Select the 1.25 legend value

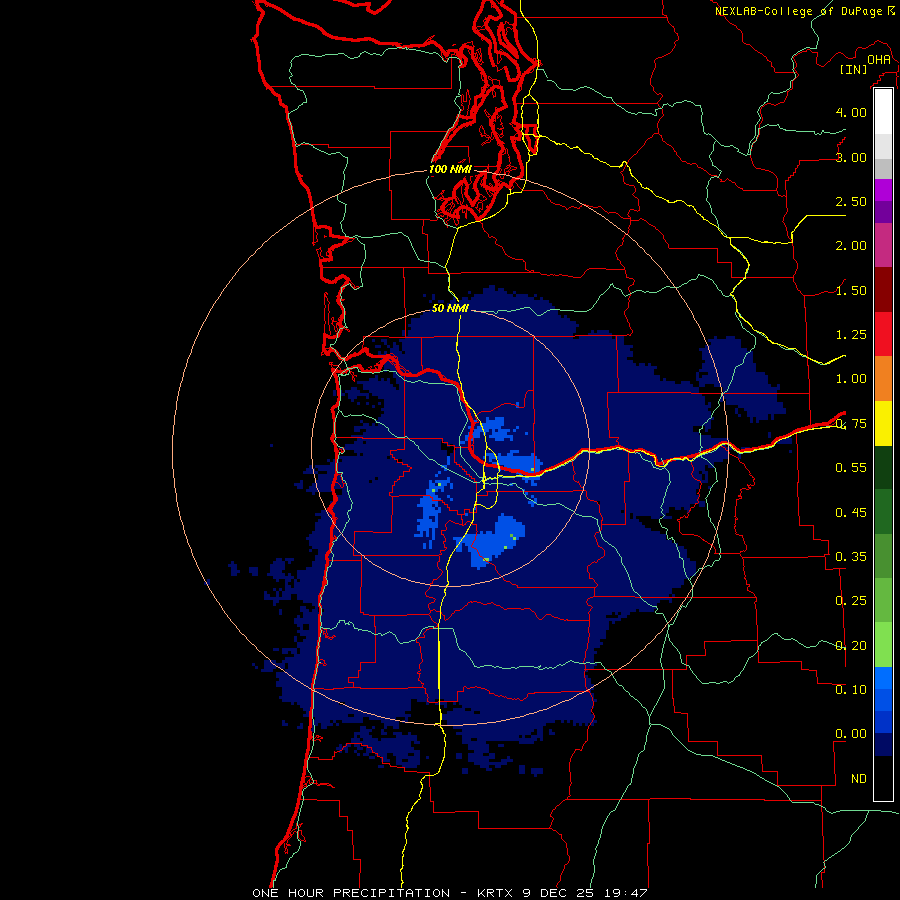851,335
